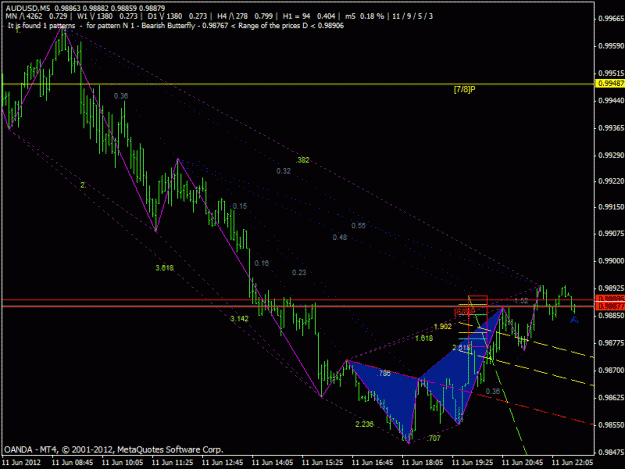Screen dimensions: 625x469
Task: Click the 11 Jun 14:05 time label
Action: (273, 462)
